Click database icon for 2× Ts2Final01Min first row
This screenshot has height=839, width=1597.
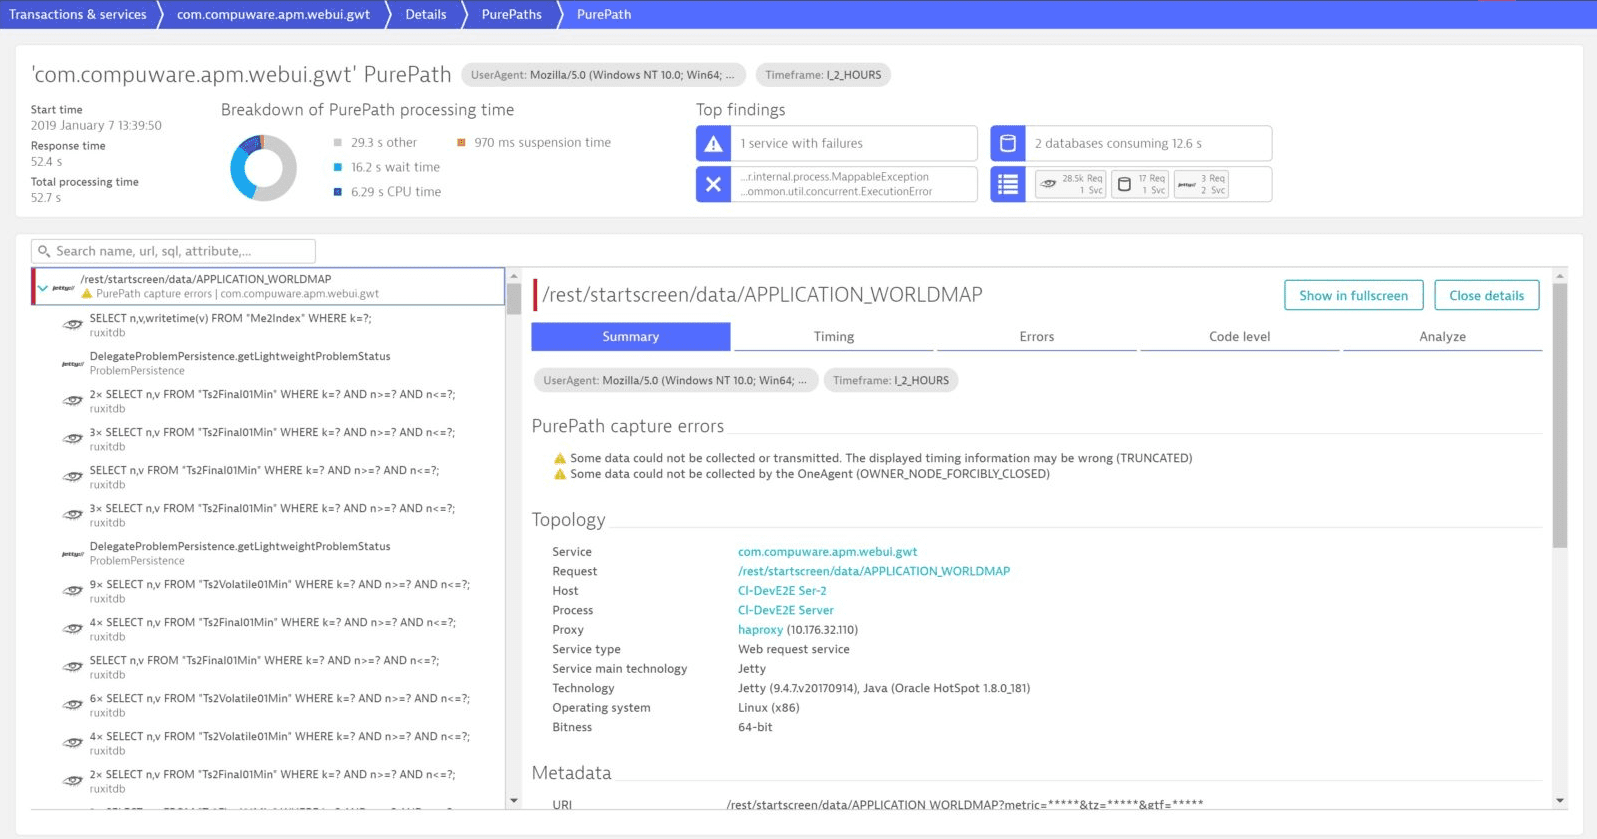pyautogui.click(x=73, y=401)
